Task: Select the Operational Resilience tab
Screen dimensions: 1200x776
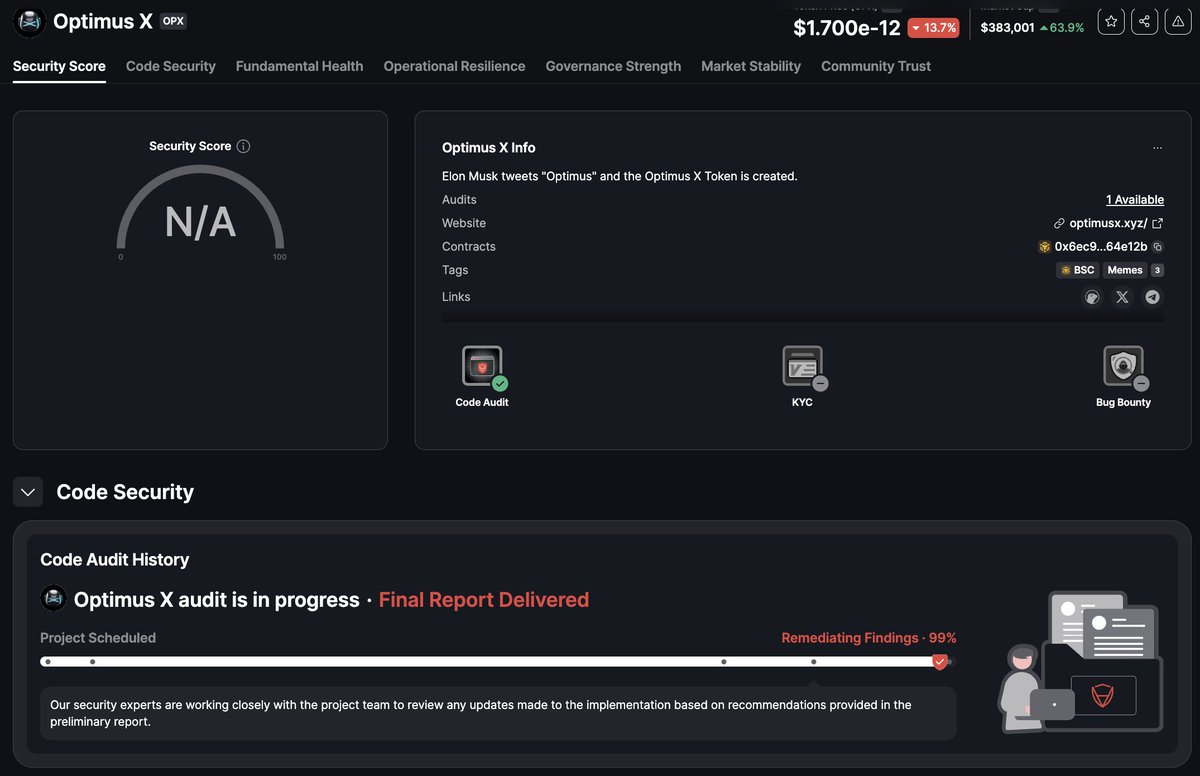Action: (x=454, y=66)
